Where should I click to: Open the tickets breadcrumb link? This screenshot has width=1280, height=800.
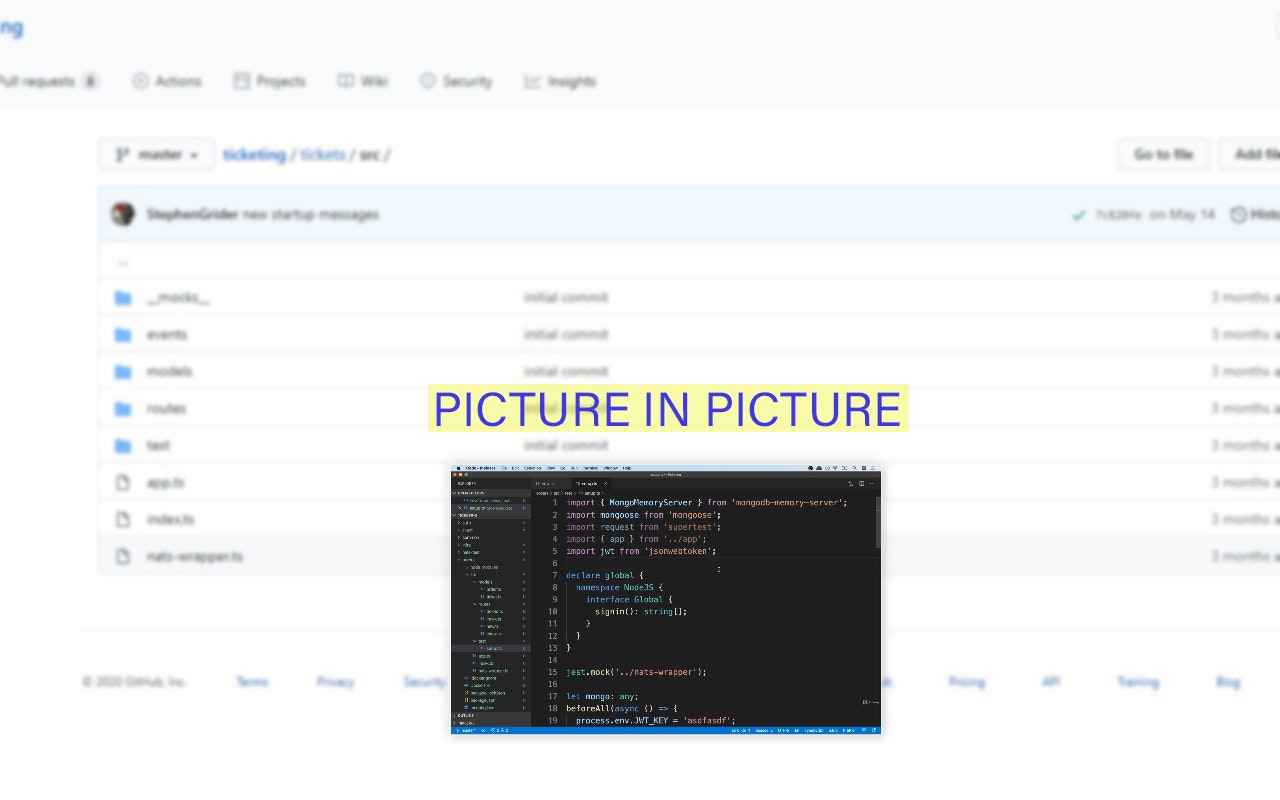pyautogui.click(x=323, y=154)
